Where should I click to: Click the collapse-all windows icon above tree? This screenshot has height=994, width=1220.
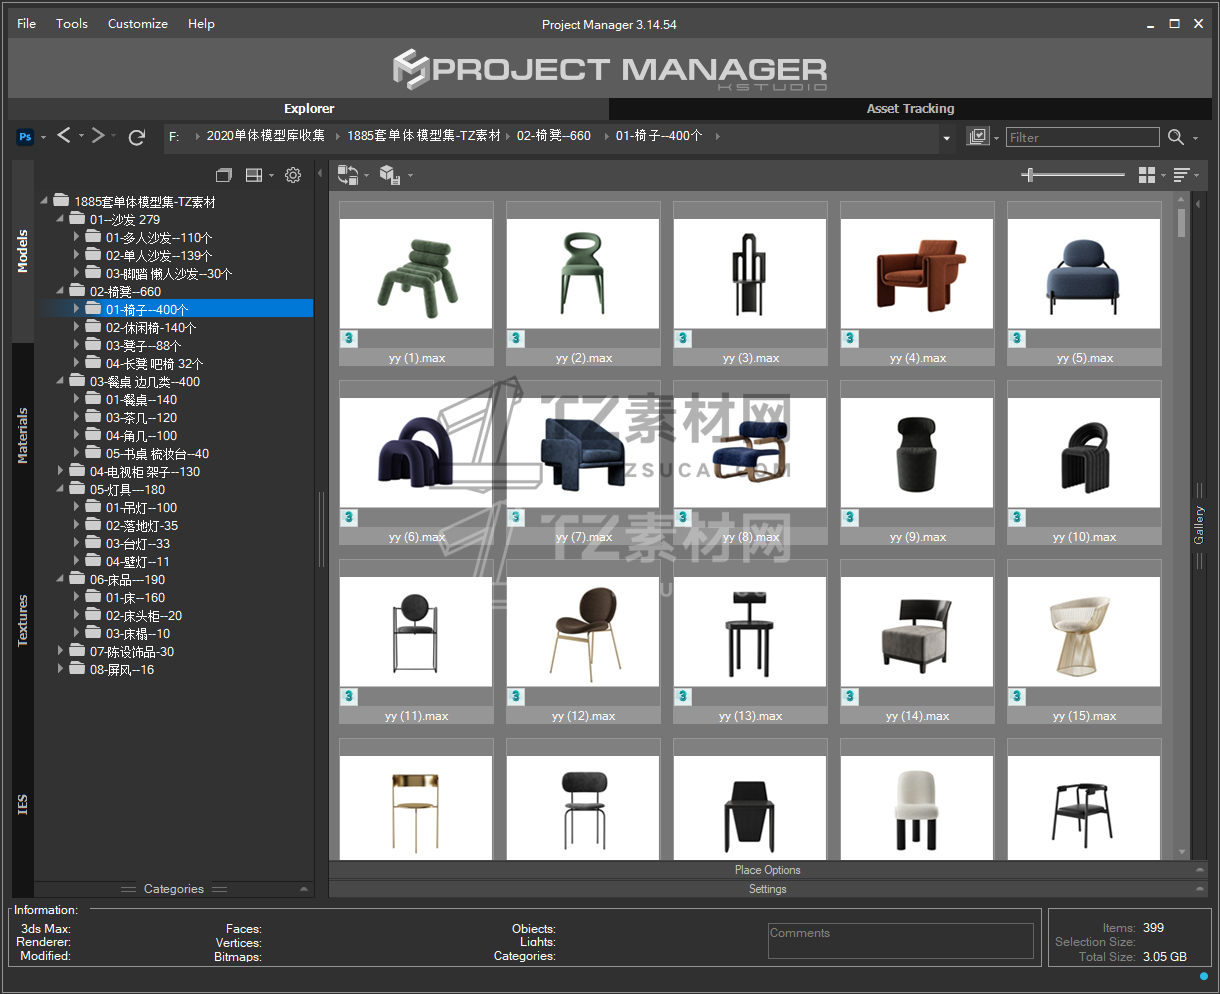point(224,175)
